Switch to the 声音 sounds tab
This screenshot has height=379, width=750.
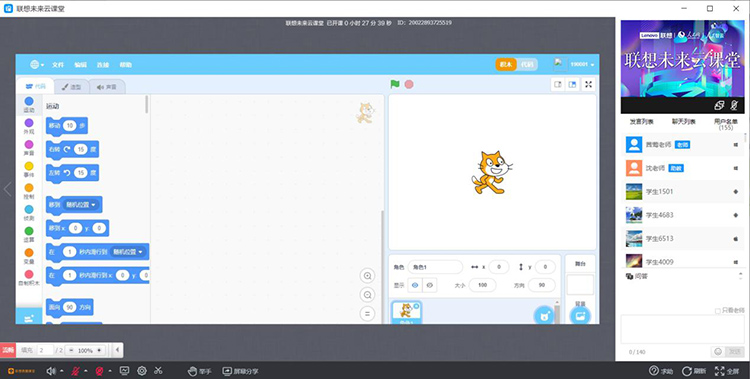tap(107, 87)
